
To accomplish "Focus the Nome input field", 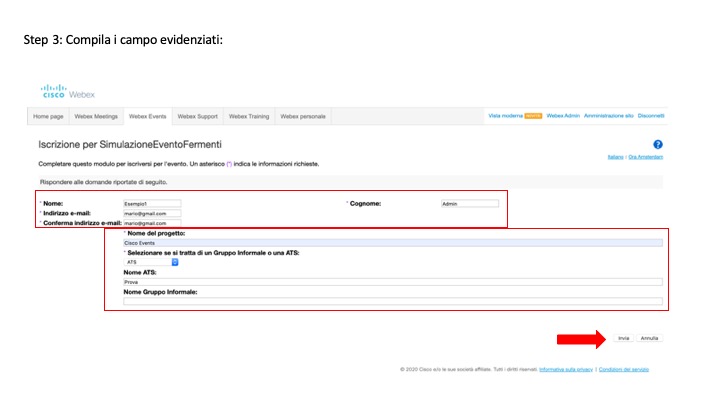I will click(152, 203).
